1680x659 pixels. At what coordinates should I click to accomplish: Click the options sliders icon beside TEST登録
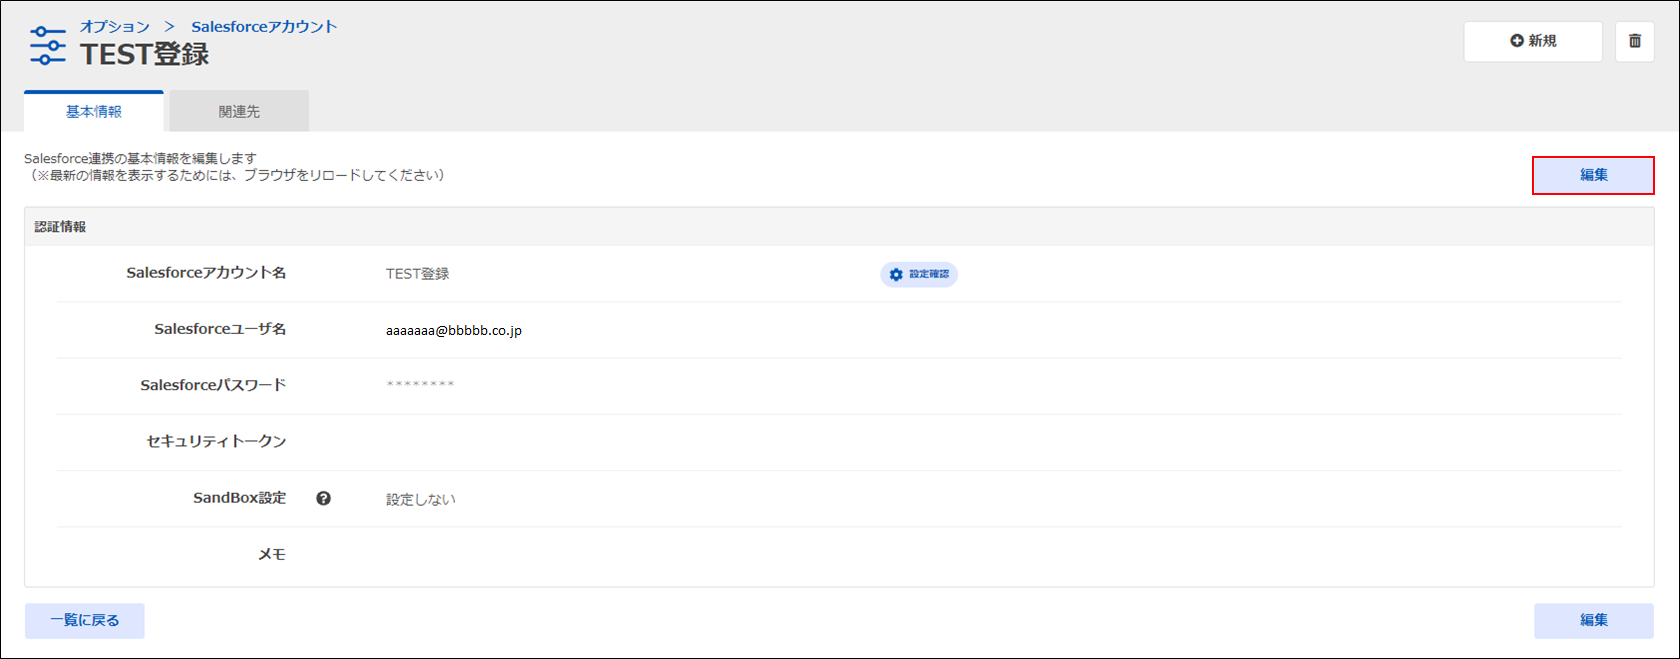(x=47, y=46)
